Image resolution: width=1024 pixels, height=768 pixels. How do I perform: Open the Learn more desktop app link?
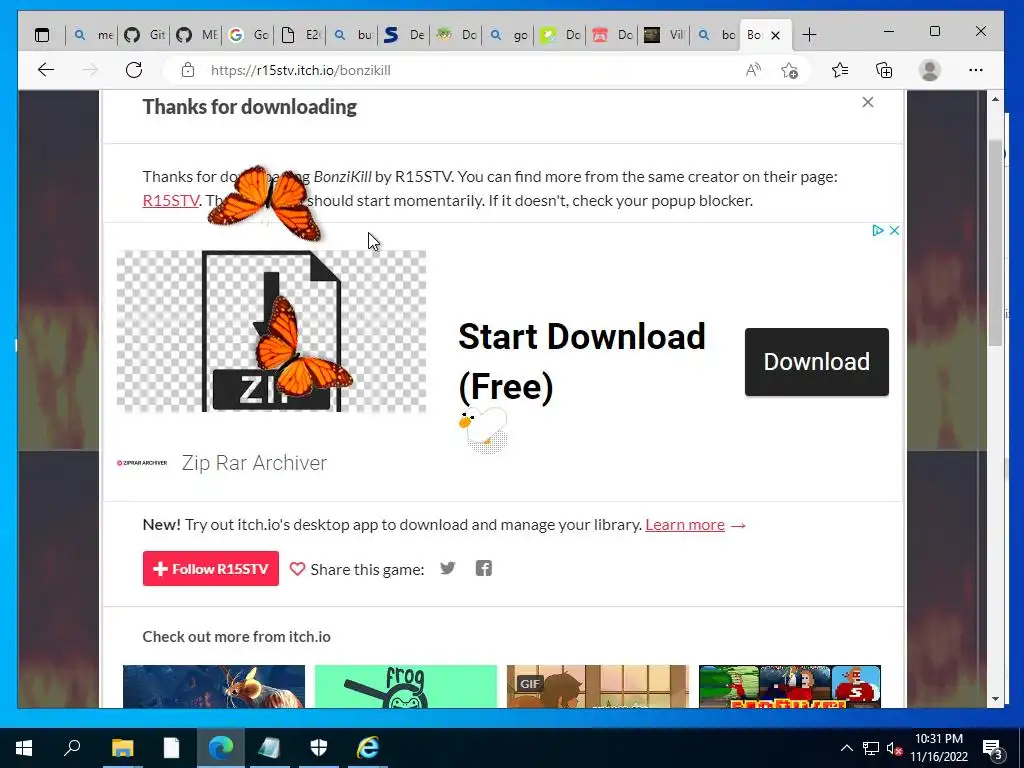click(x=684, y=524)
